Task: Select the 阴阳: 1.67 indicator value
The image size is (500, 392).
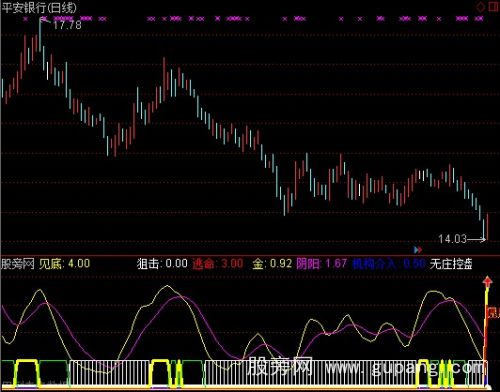Action: (x=322, y=264)
